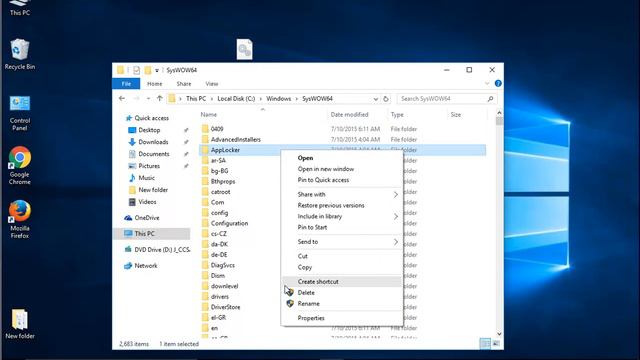Choose Create shortcut
The height and width of the screenshot is (360, 640).
[341, 282]
